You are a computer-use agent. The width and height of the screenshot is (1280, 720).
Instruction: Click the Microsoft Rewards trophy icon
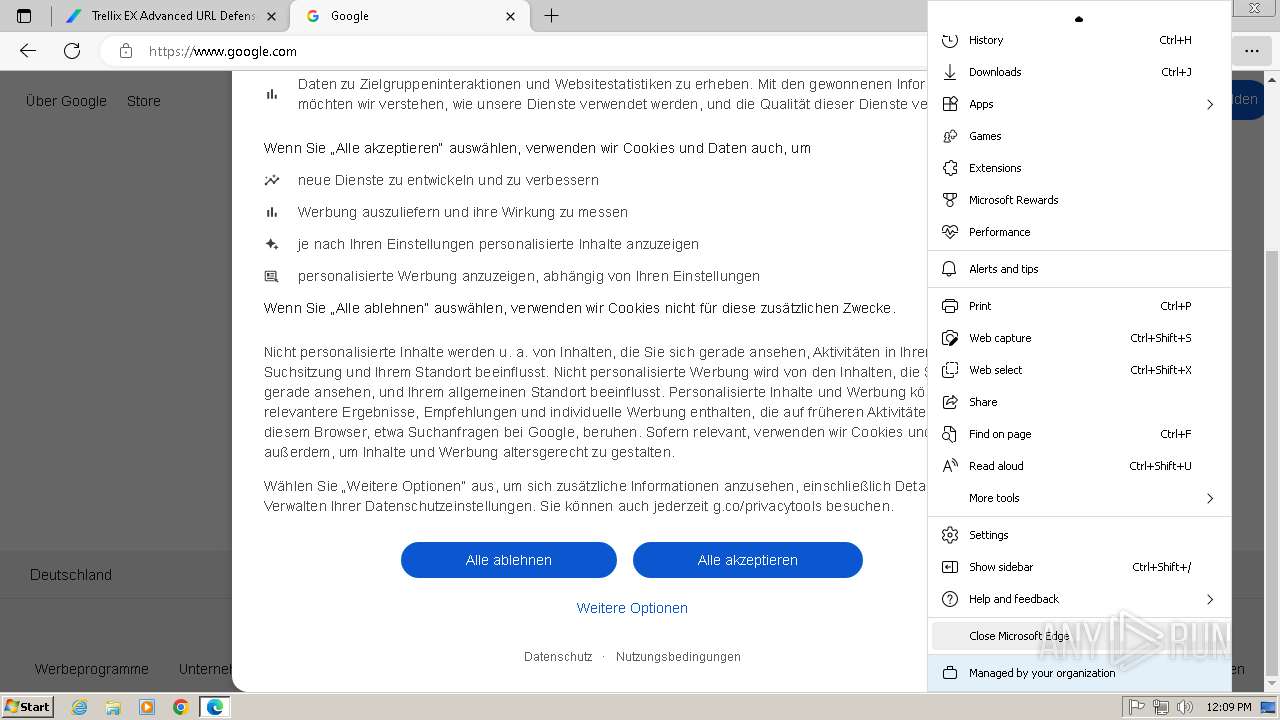click(950, 200)
